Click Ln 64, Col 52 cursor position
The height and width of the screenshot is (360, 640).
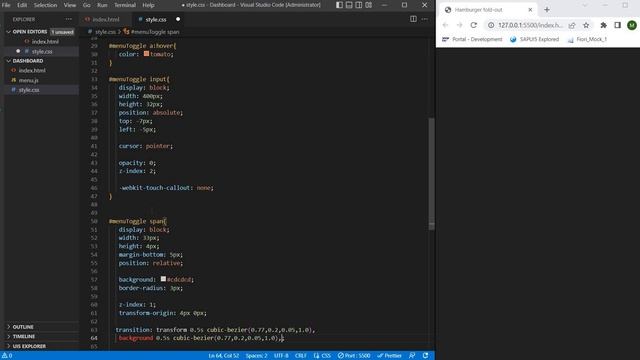click(x=224, y=356)
